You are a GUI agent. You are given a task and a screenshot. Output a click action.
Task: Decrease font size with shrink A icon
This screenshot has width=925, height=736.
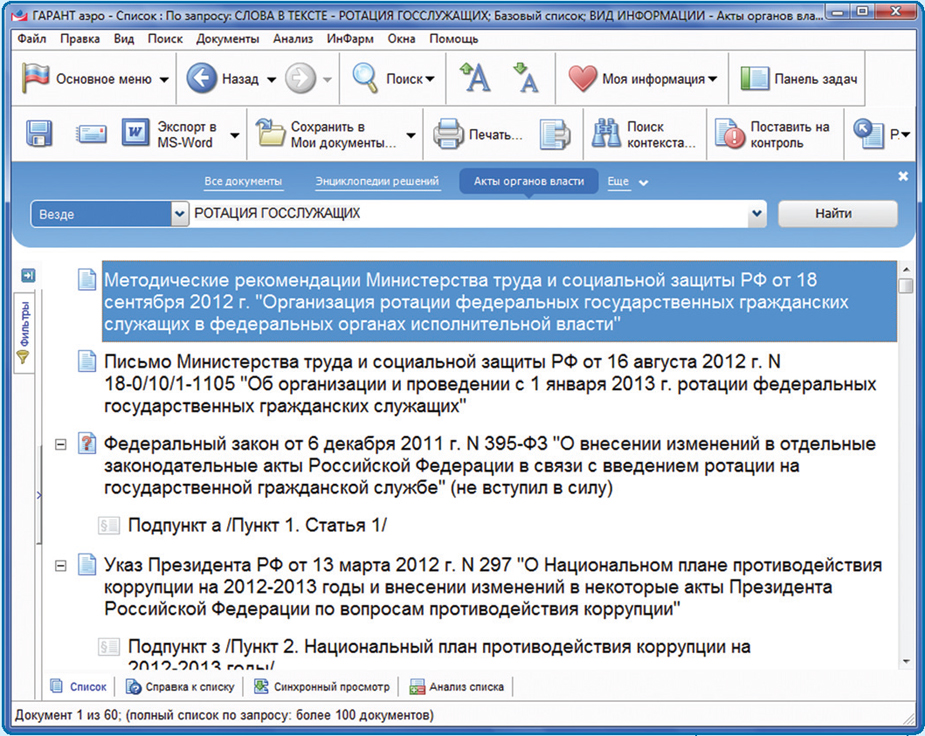pos(525,78)
